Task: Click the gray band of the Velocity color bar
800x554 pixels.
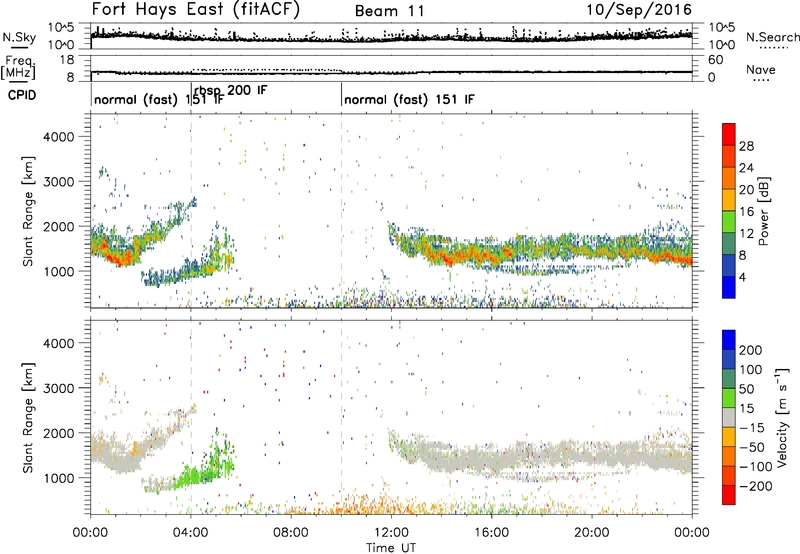Action: (729, 417)
